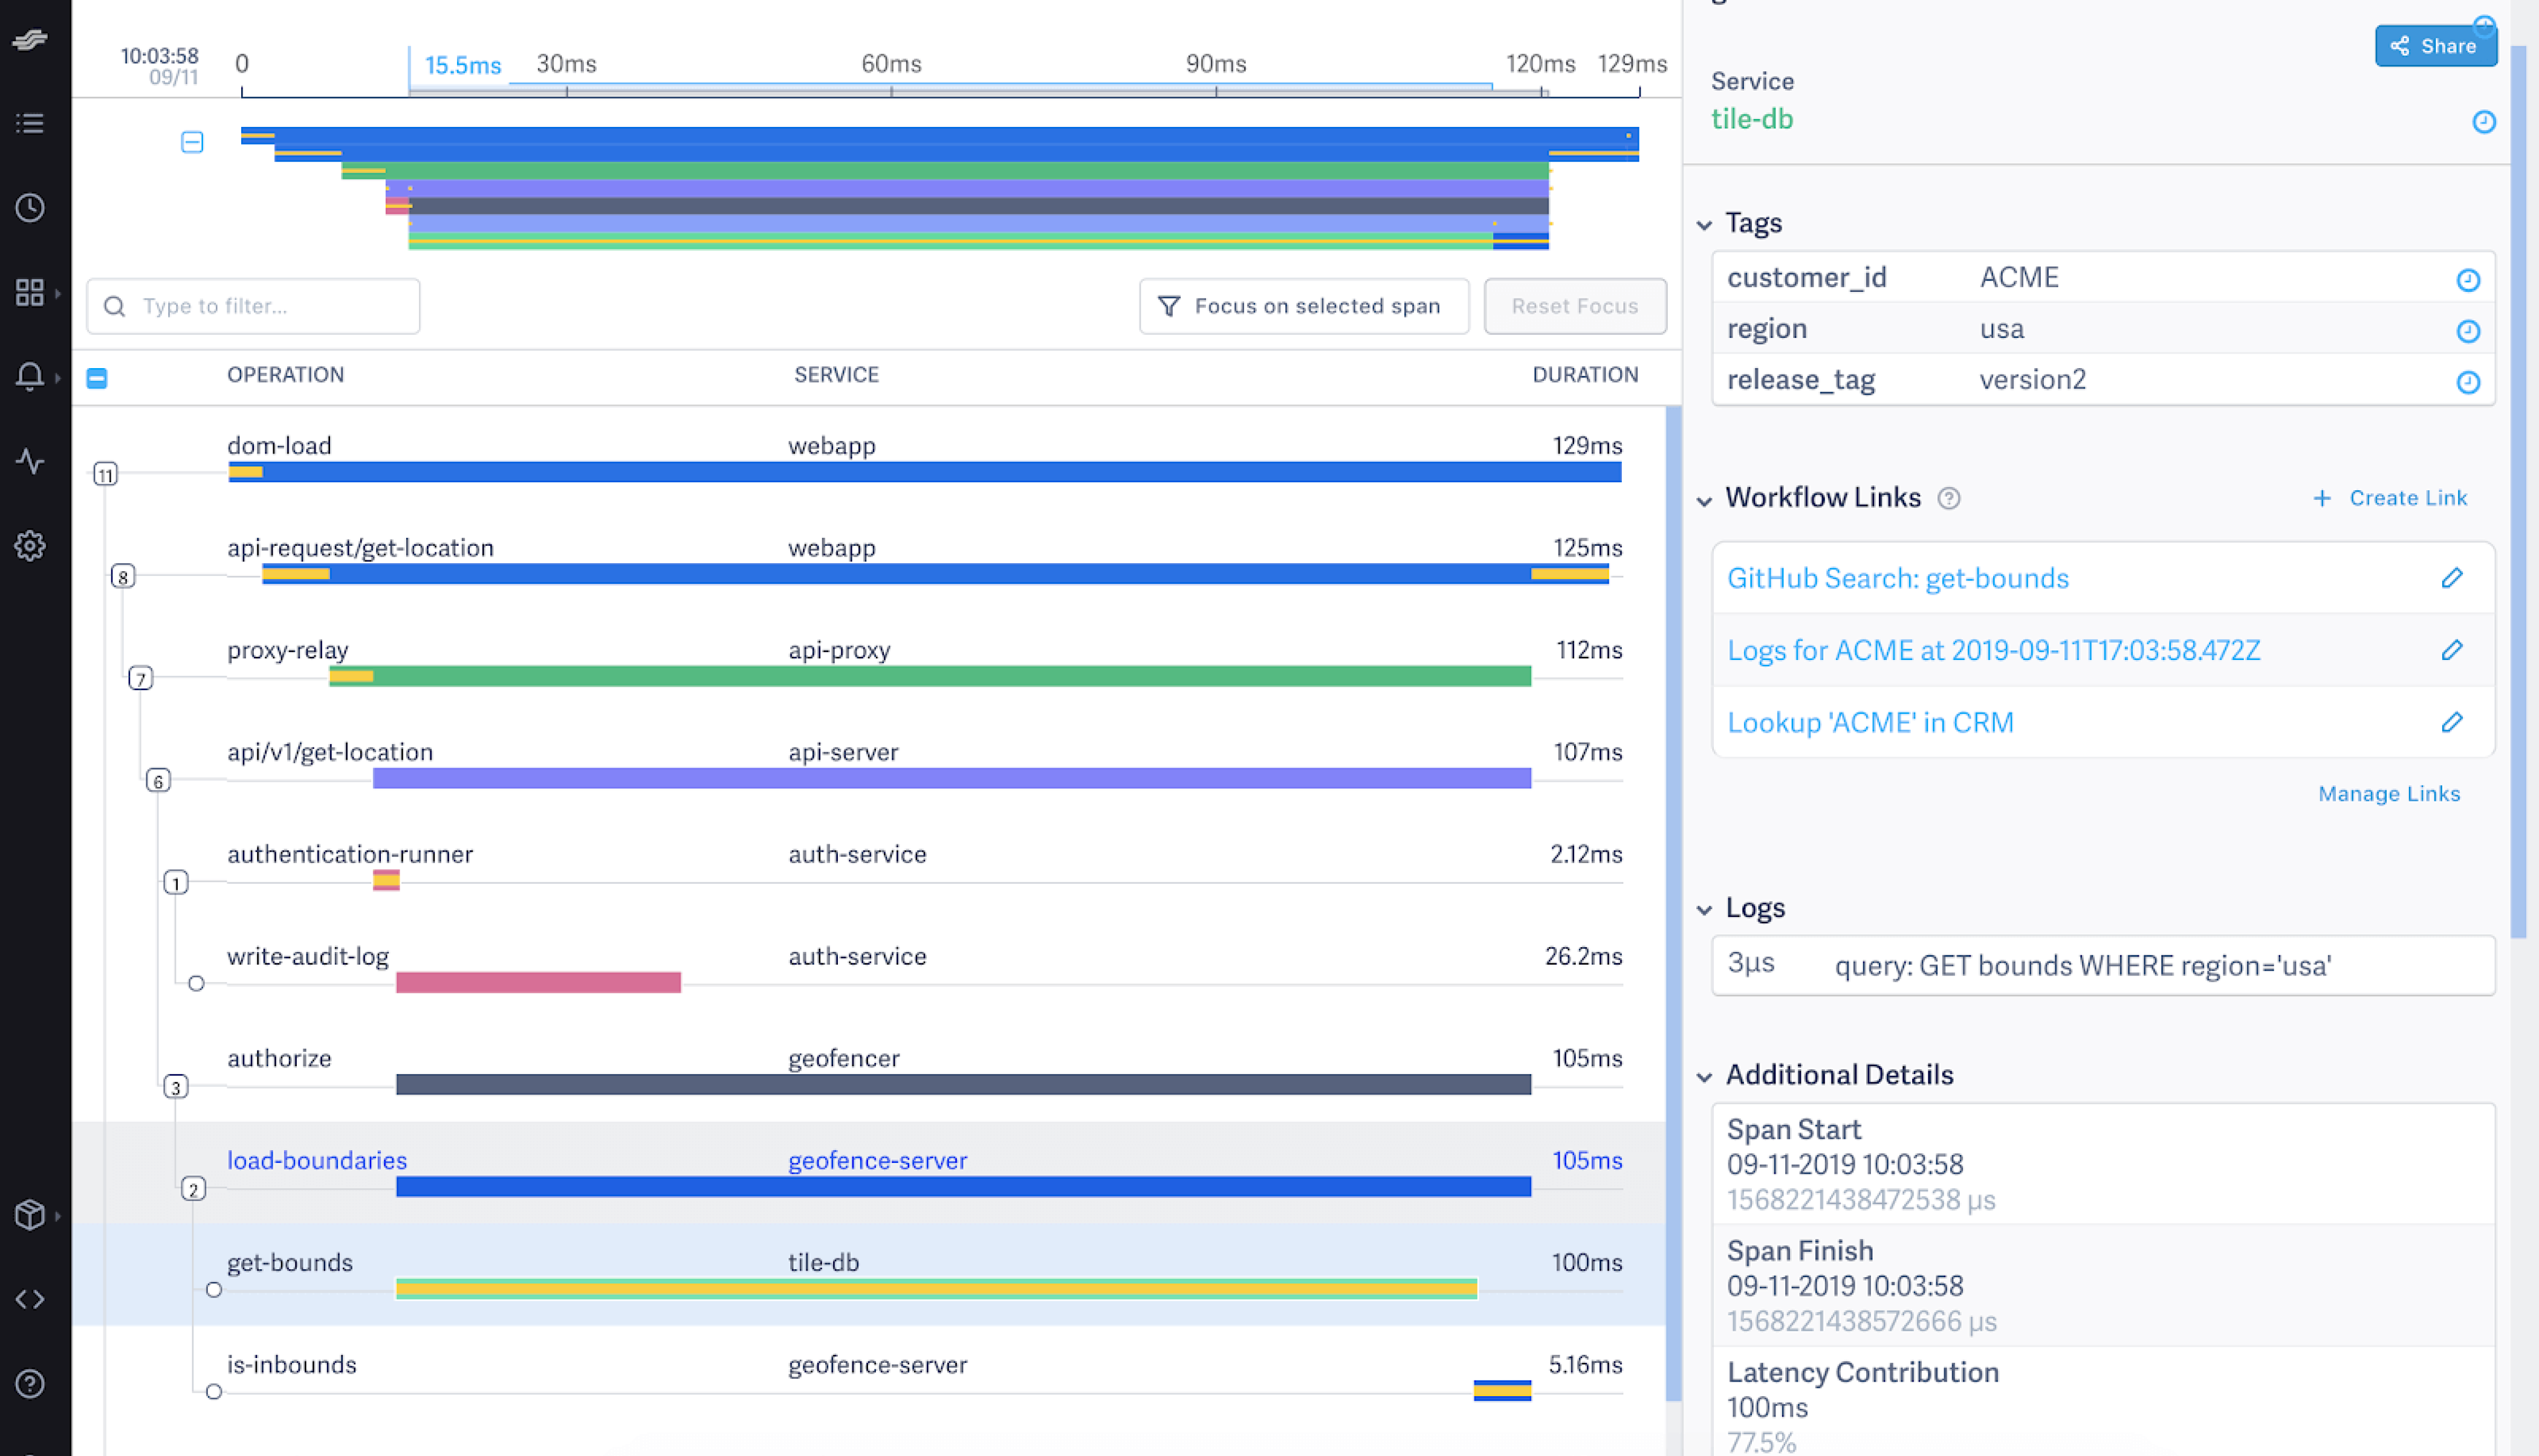Click the dom-load duration bar

(924, 471)
